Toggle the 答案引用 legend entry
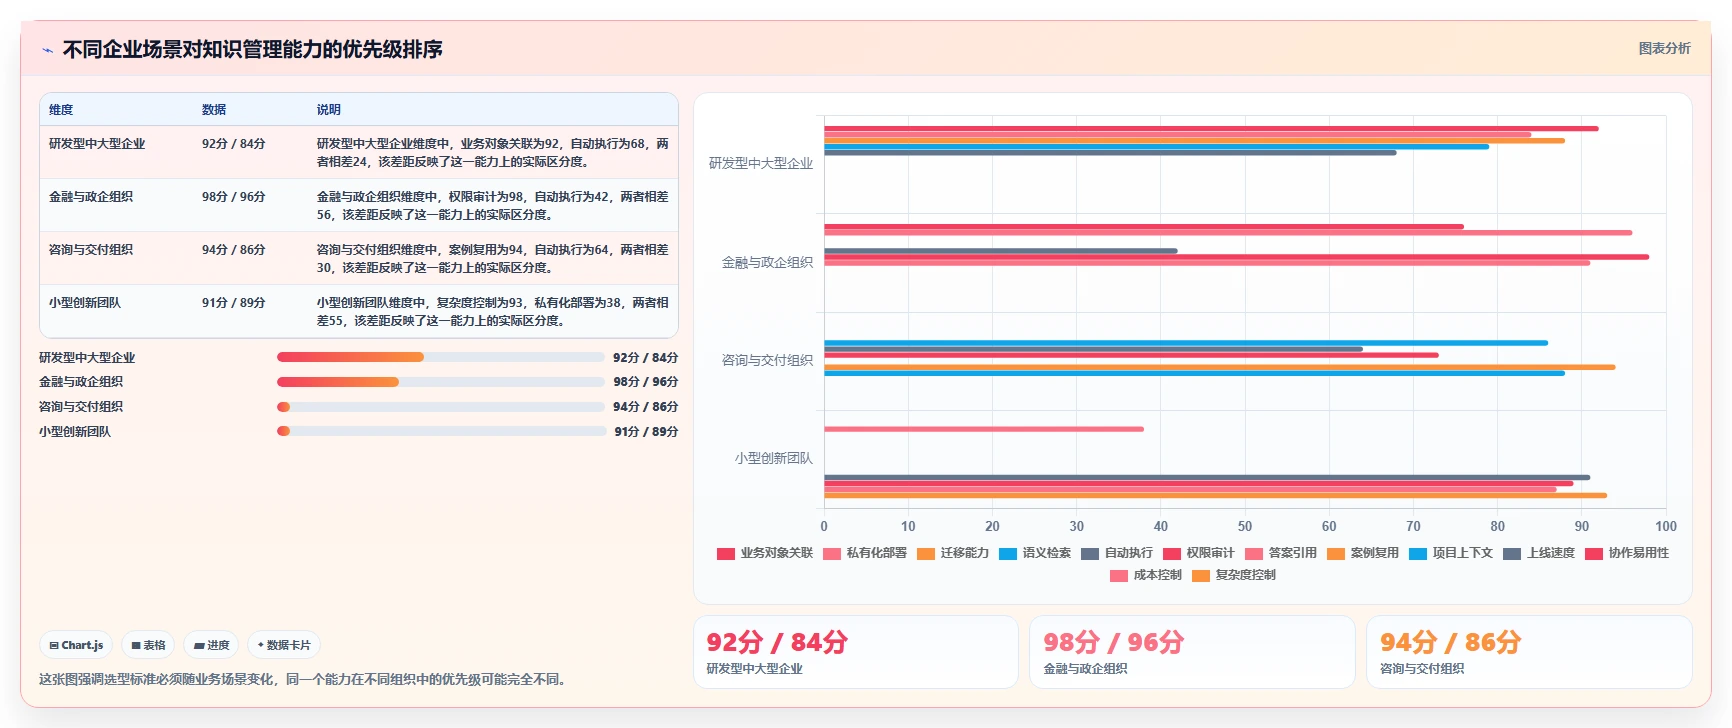 click(x=1281, y=553)
